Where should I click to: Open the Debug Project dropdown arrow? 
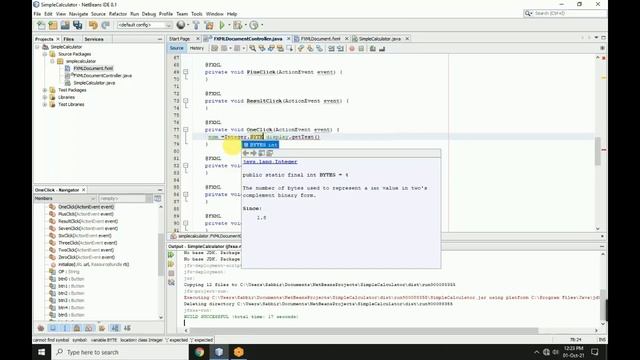pos(246,25)
